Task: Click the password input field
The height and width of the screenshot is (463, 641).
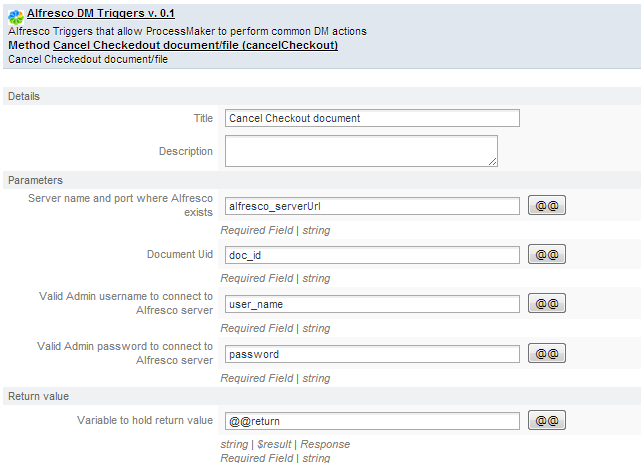Action: tap(372, 354)
